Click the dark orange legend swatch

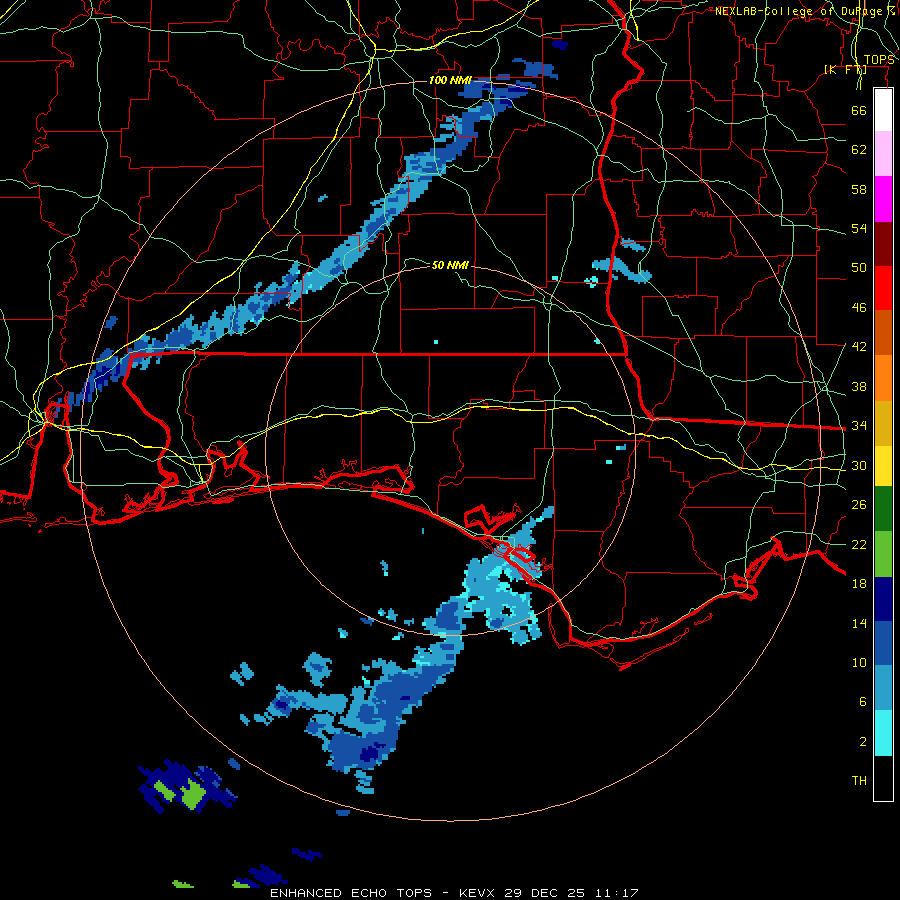[883, 333]
